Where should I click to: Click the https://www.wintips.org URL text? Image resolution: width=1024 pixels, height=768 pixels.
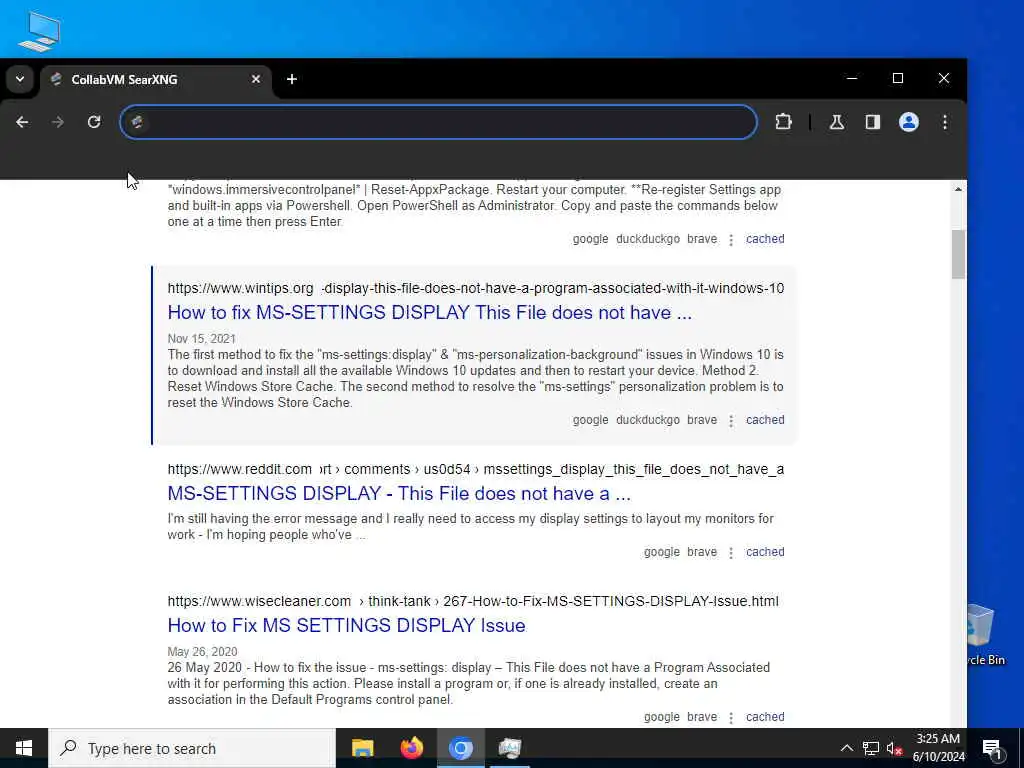240,288
